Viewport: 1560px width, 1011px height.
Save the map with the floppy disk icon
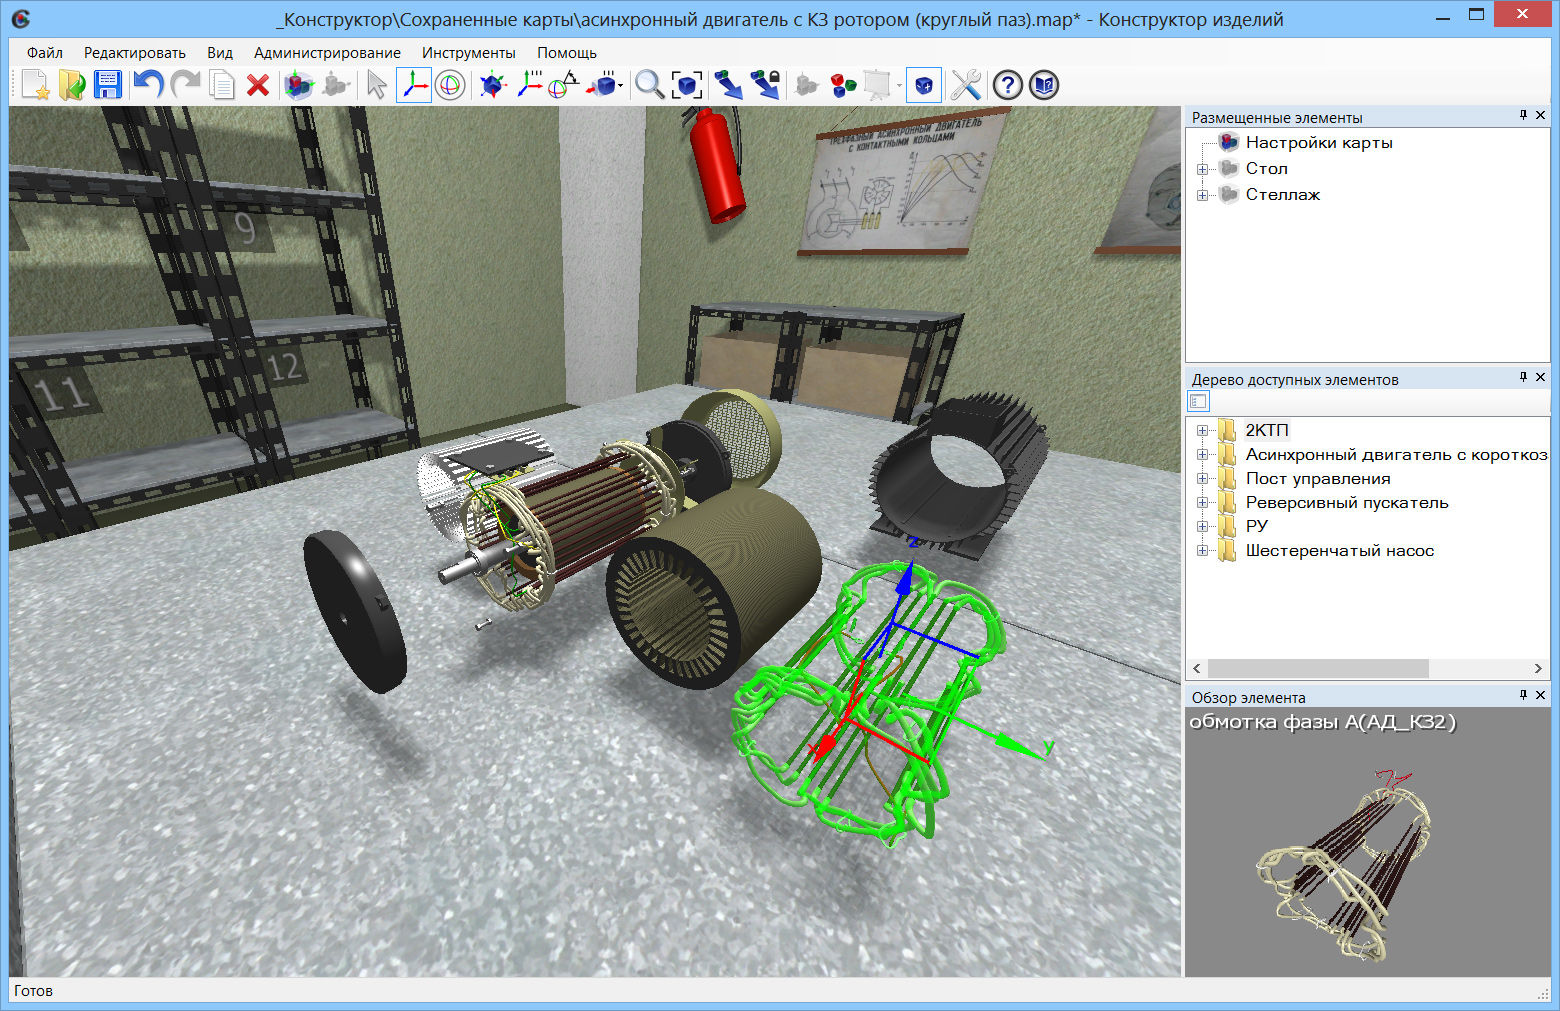[108, 86]
